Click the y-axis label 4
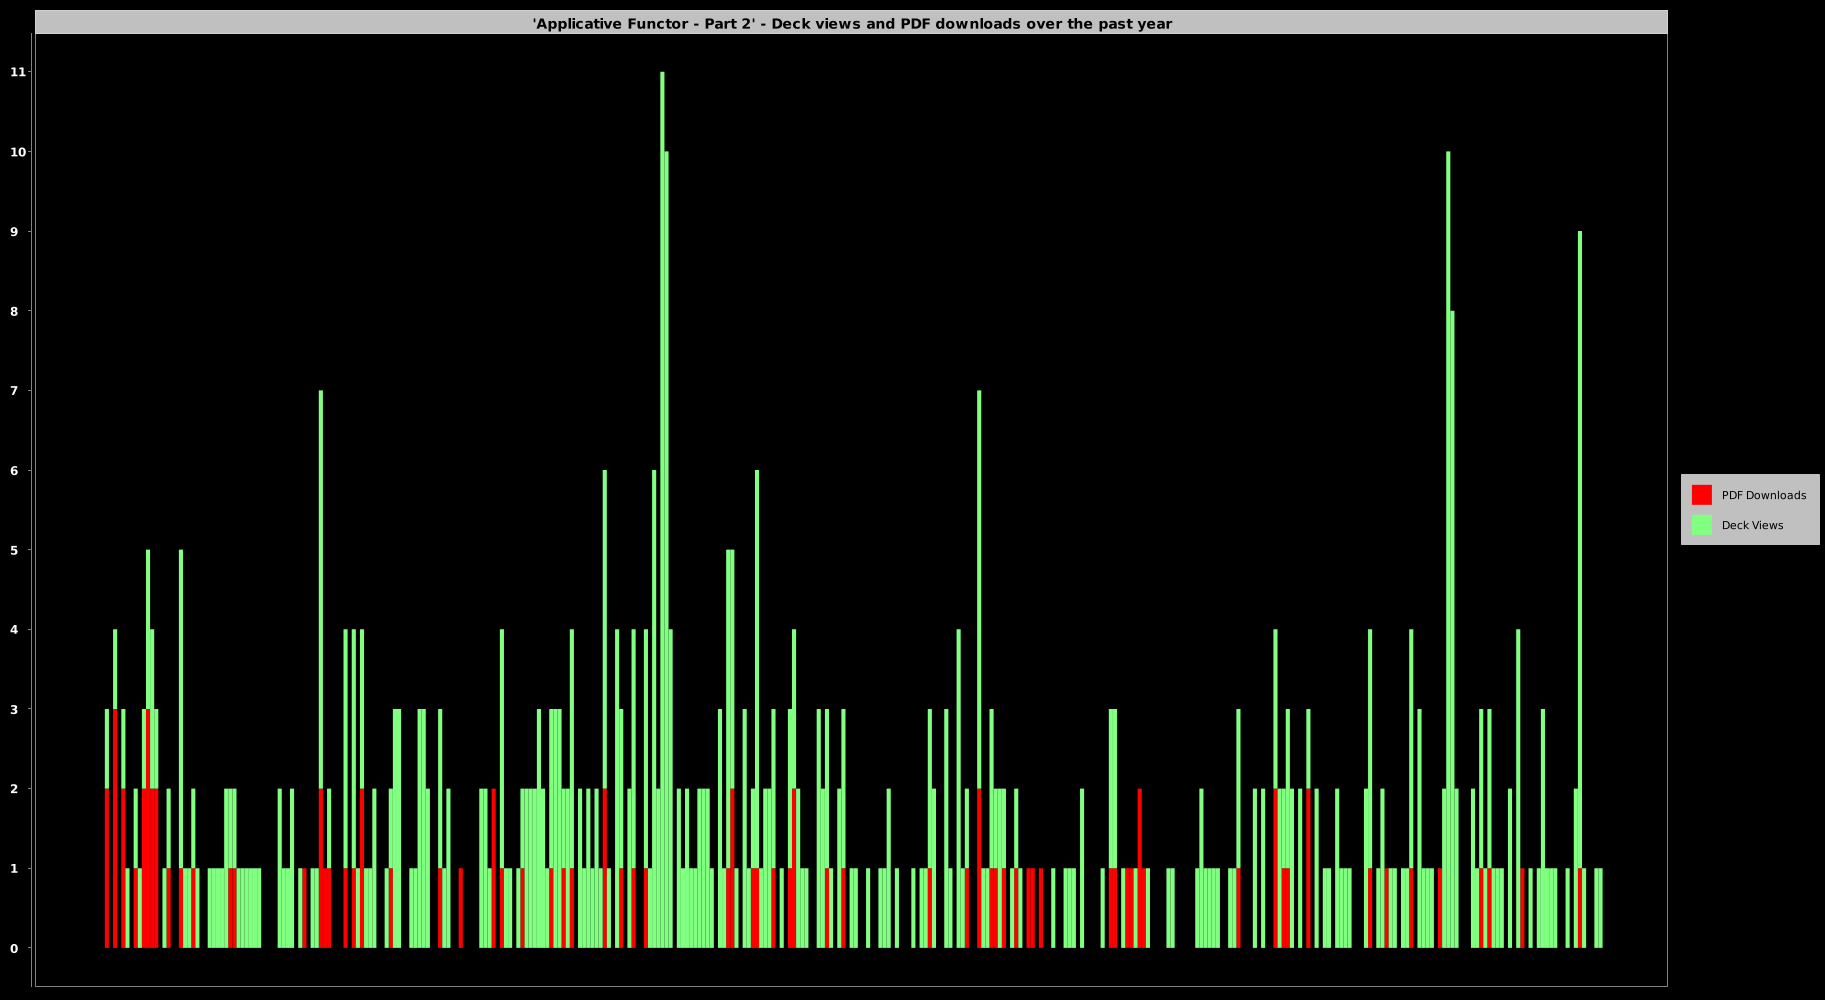The height and width of the screenshot is (1000, 1825). (14, 630)
